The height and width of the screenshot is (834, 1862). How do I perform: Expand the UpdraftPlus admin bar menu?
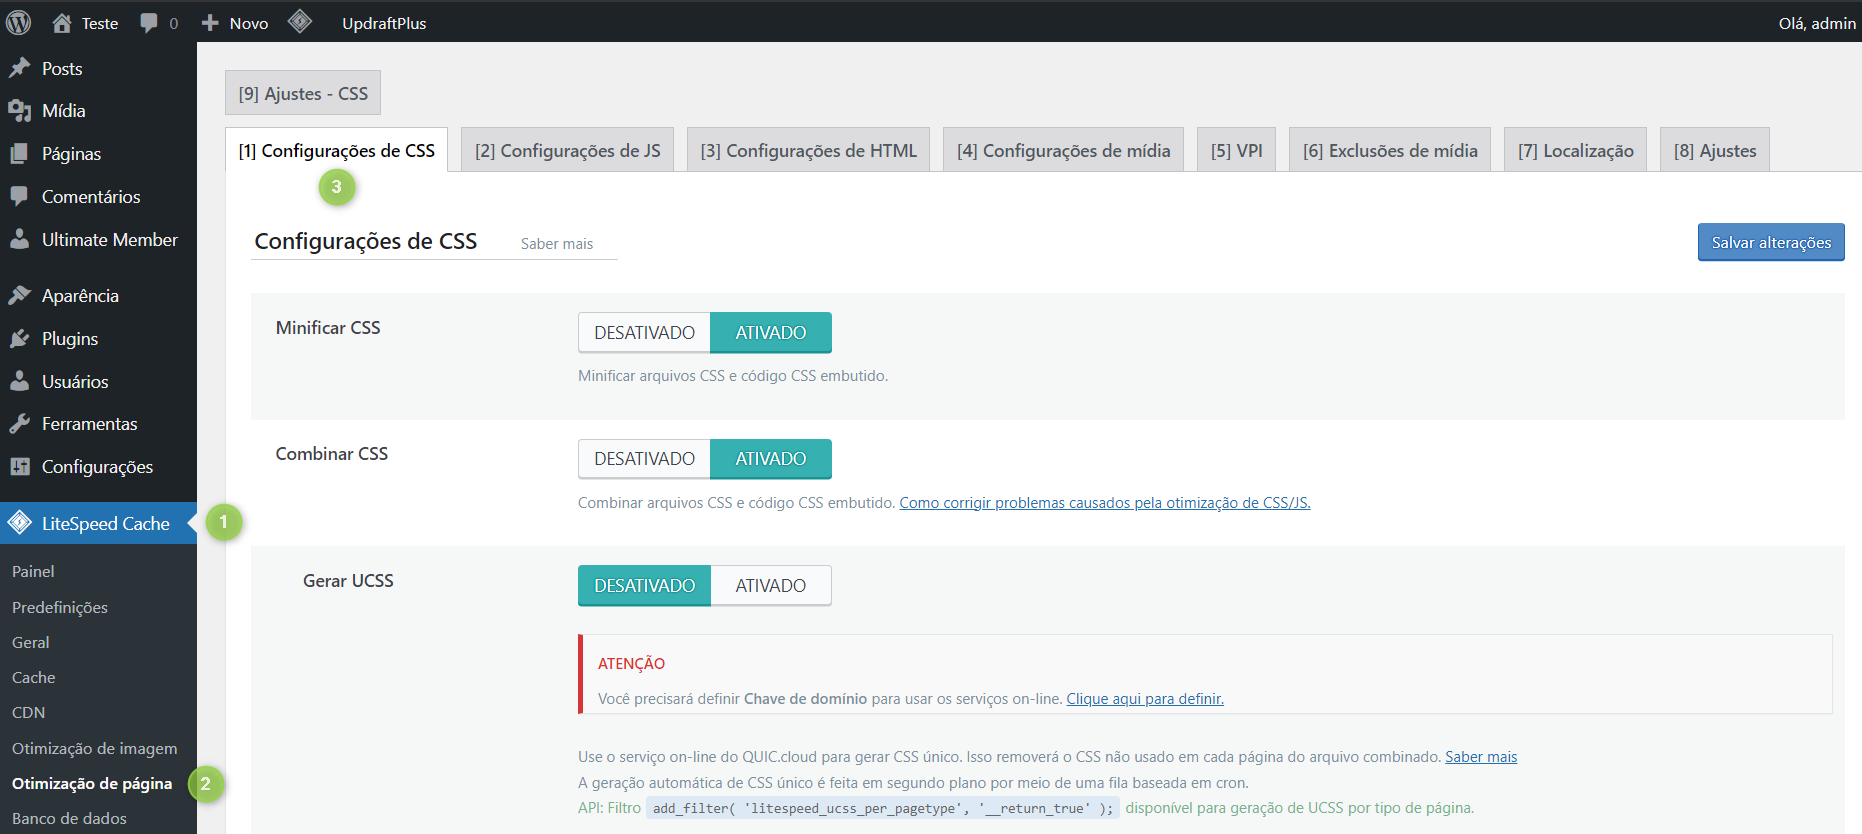tap(384, 23)
